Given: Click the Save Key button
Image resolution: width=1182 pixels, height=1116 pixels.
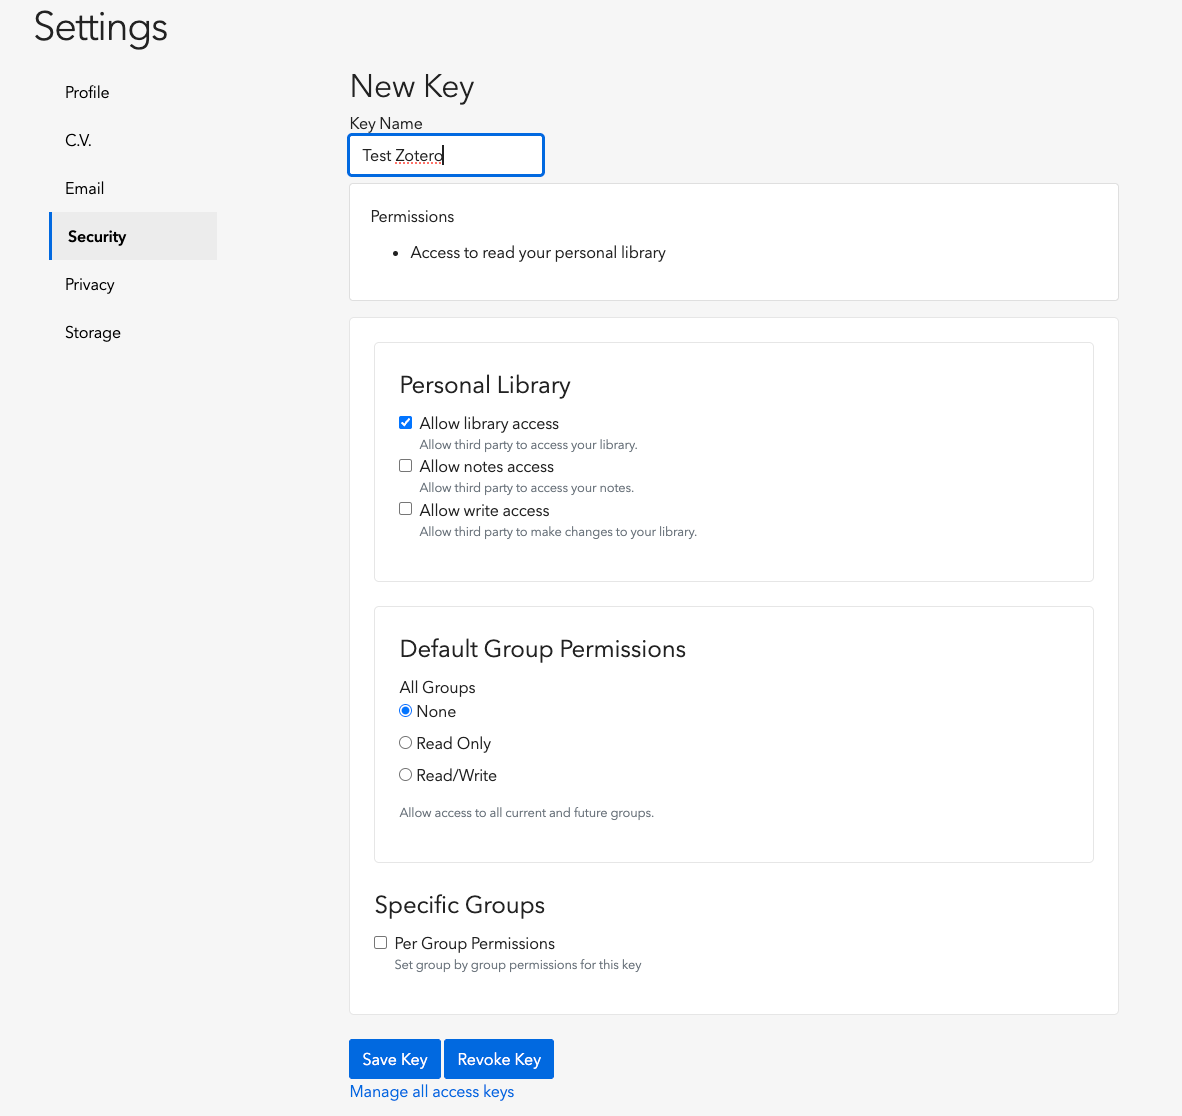Looking at the screenshot, I should (x=394, y=1059).
